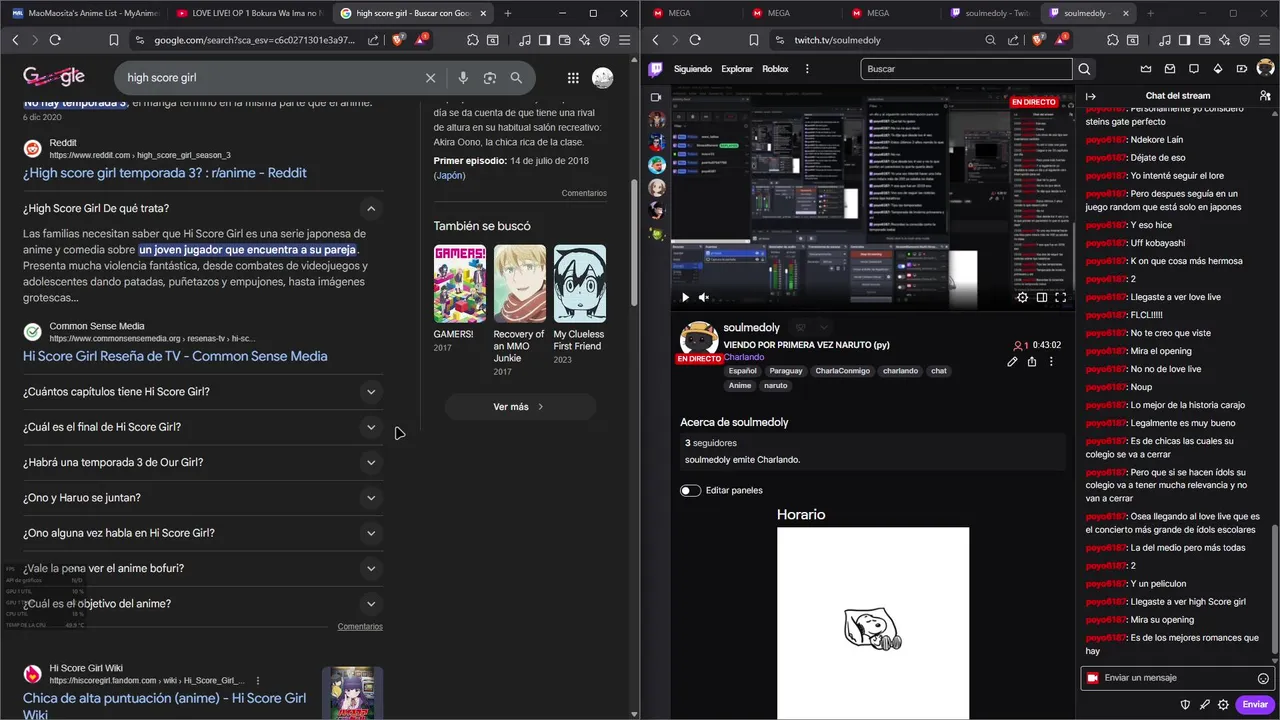Image resolution: width=1280 pixels, height=720 pixels.
Task: Toggle the Editar paneles switch
Action: coord(690,490)
